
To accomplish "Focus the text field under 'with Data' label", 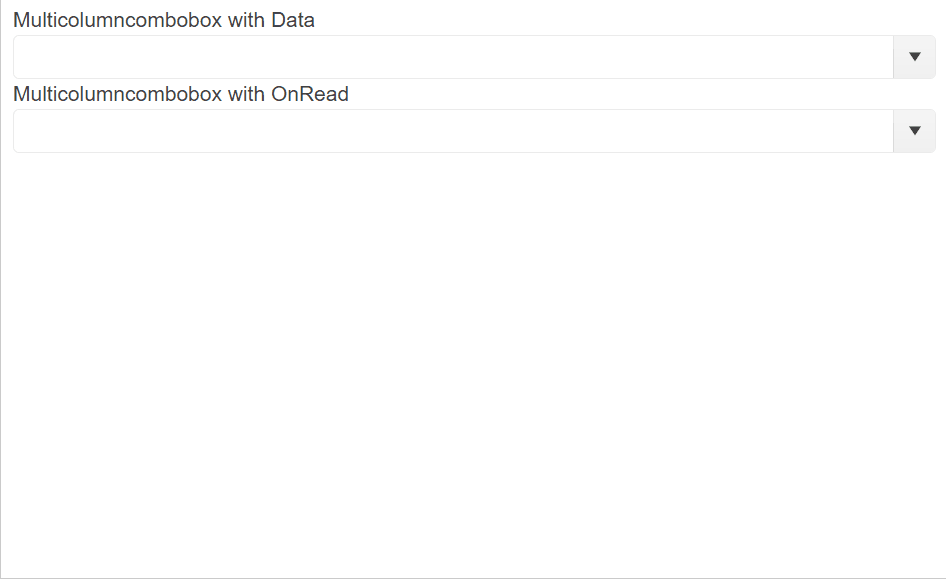I will pyautogui.click(x=453, y=57).
